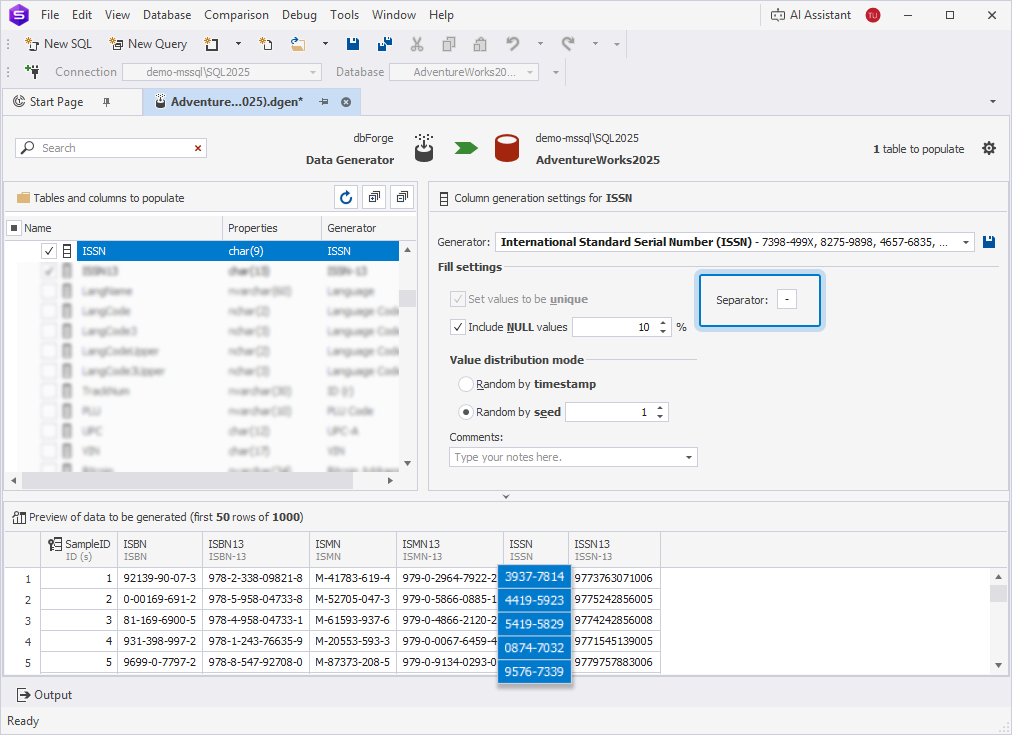Open the File menu
Viewport: 1012px width, 735px height.
tap(50, 15)
